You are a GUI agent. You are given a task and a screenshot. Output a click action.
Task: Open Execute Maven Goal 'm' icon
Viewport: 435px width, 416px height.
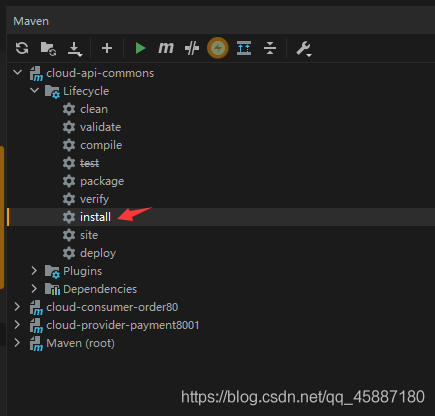pos(166,48)
